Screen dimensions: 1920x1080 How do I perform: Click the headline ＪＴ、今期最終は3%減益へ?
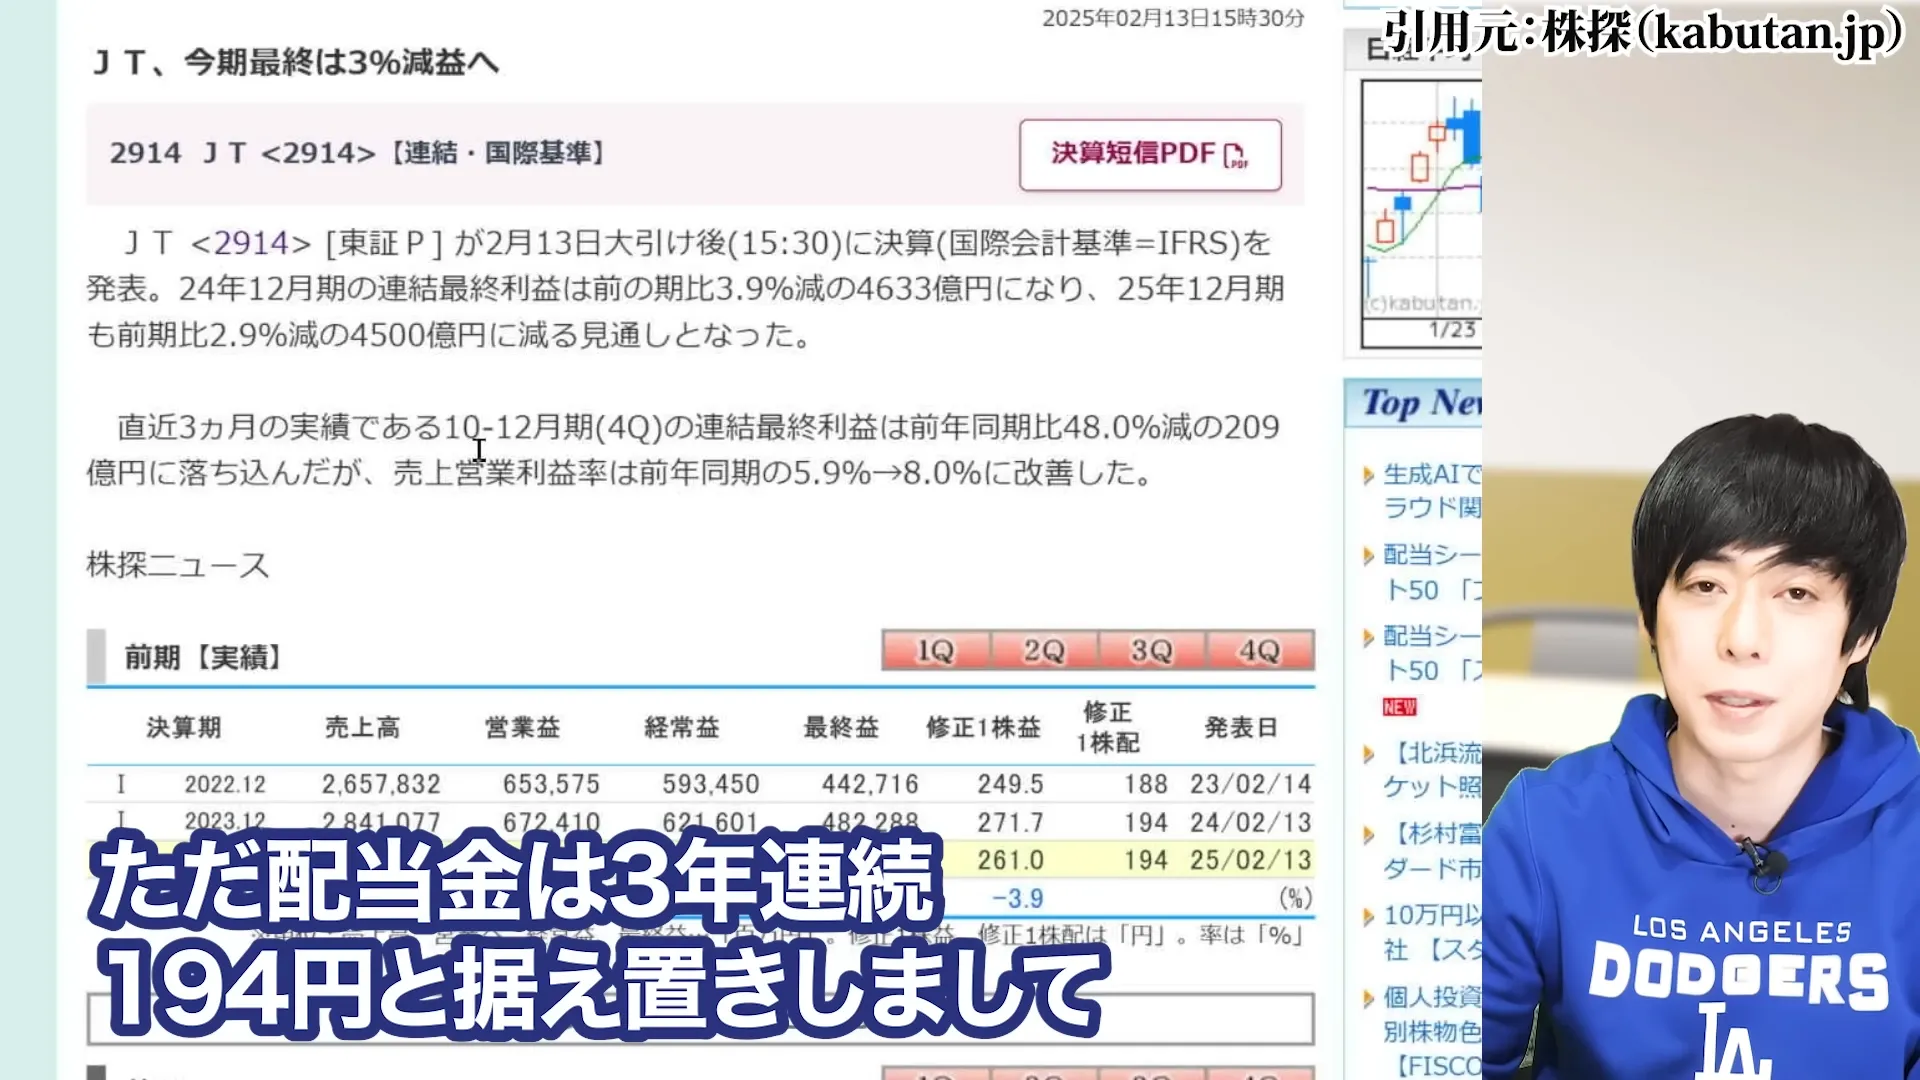(295, 62)
